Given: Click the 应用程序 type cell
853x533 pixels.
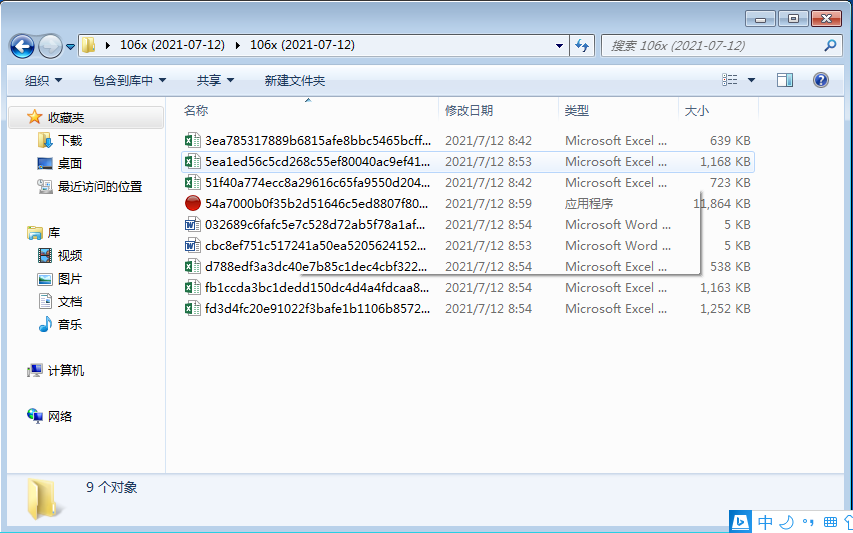Looking at the screenshot, I should point(589,204).
